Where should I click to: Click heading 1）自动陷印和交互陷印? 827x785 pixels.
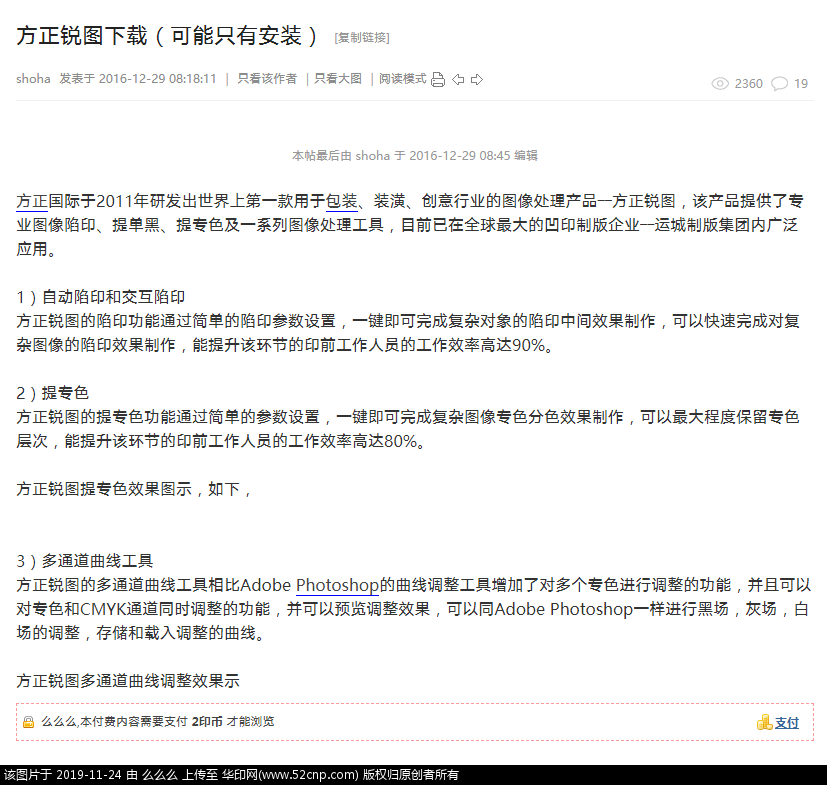click(100, 297)
